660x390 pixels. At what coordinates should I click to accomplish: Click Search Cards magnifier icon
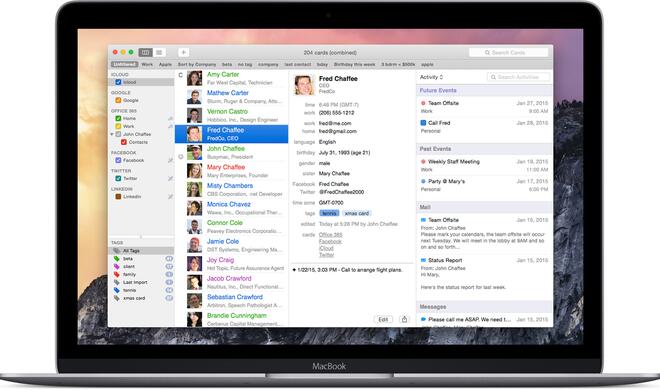click(x=487, y=53)
